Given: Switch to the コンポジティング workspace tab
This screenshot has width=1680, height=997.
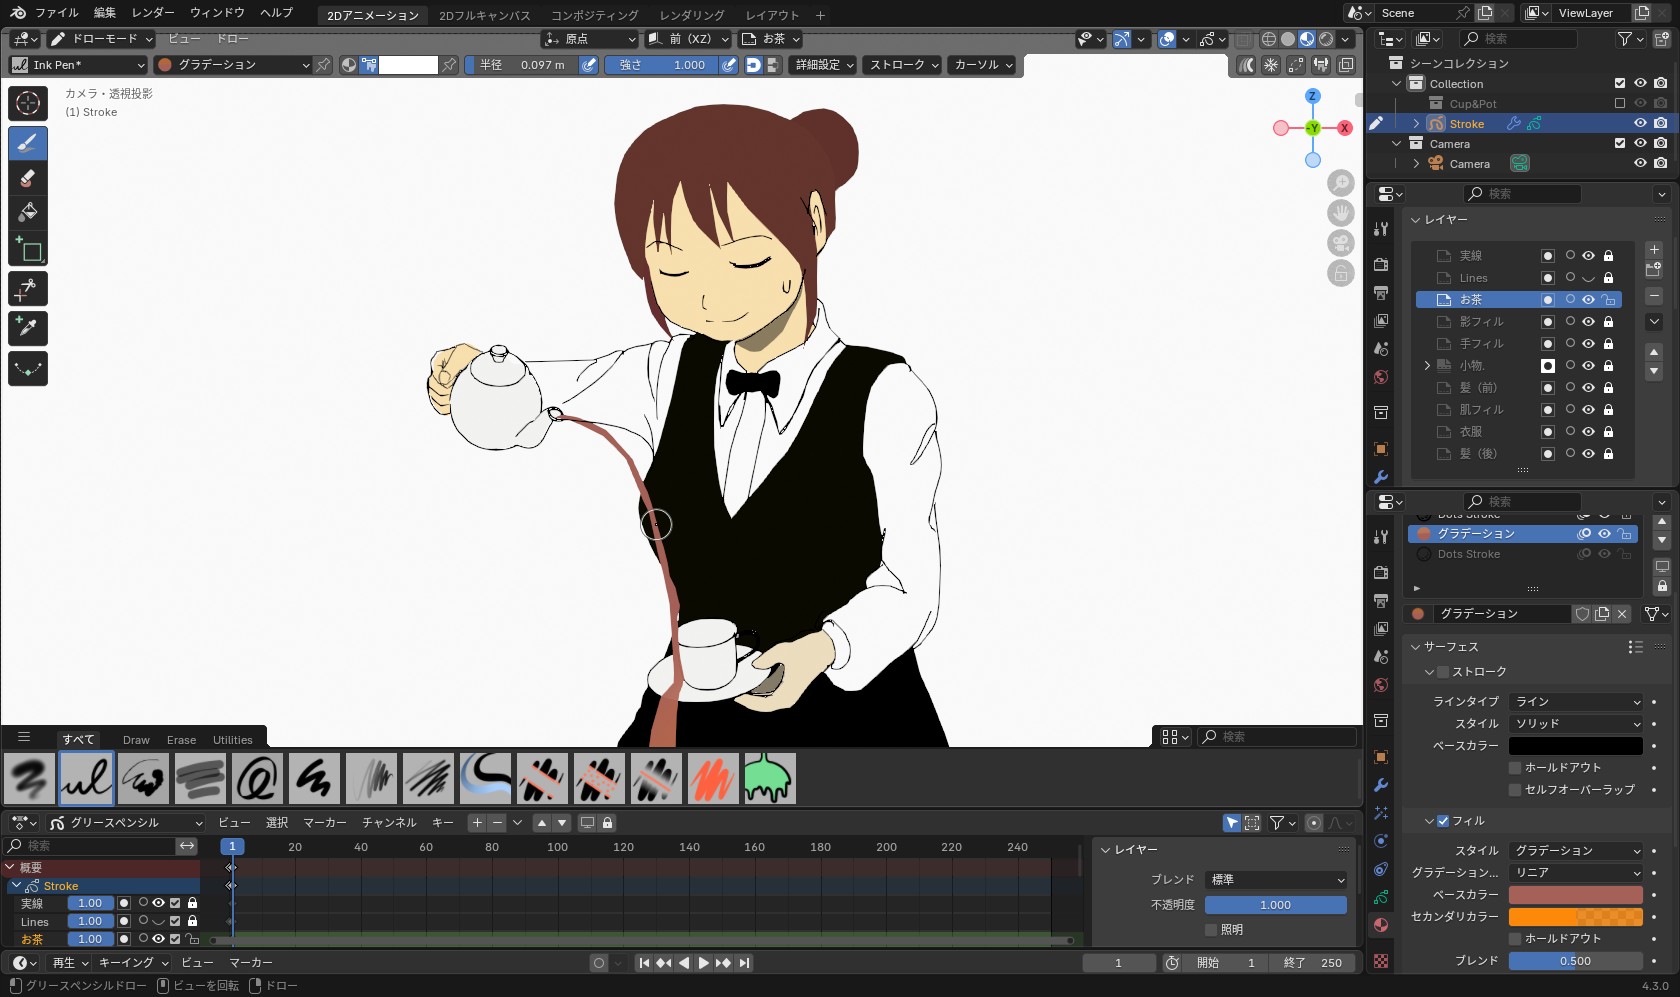Looking at the screenshot, I should [x=595, y=15].
